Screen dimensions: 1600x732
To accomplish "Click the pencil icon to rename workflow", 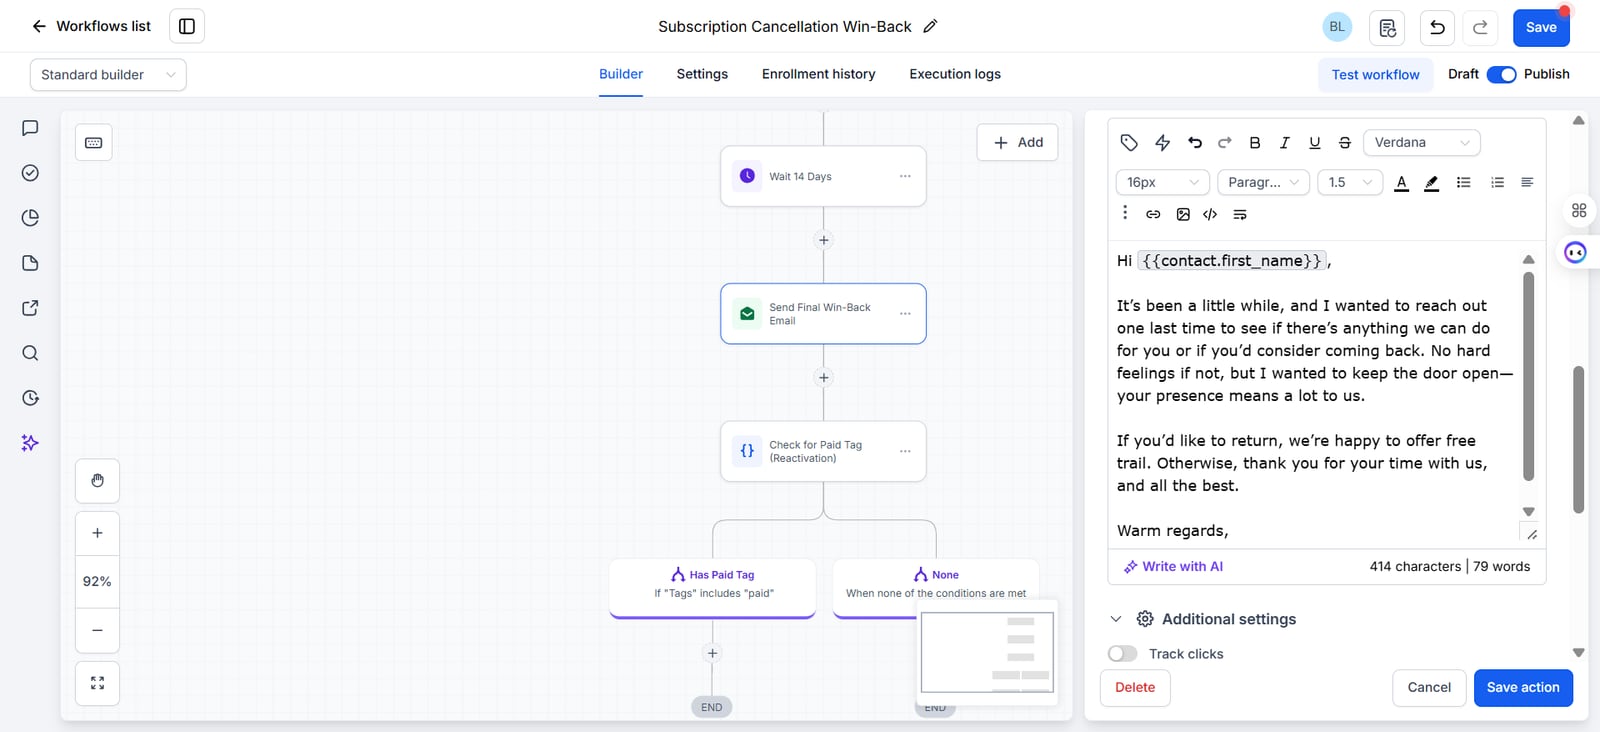I will (x=930, y=26).
